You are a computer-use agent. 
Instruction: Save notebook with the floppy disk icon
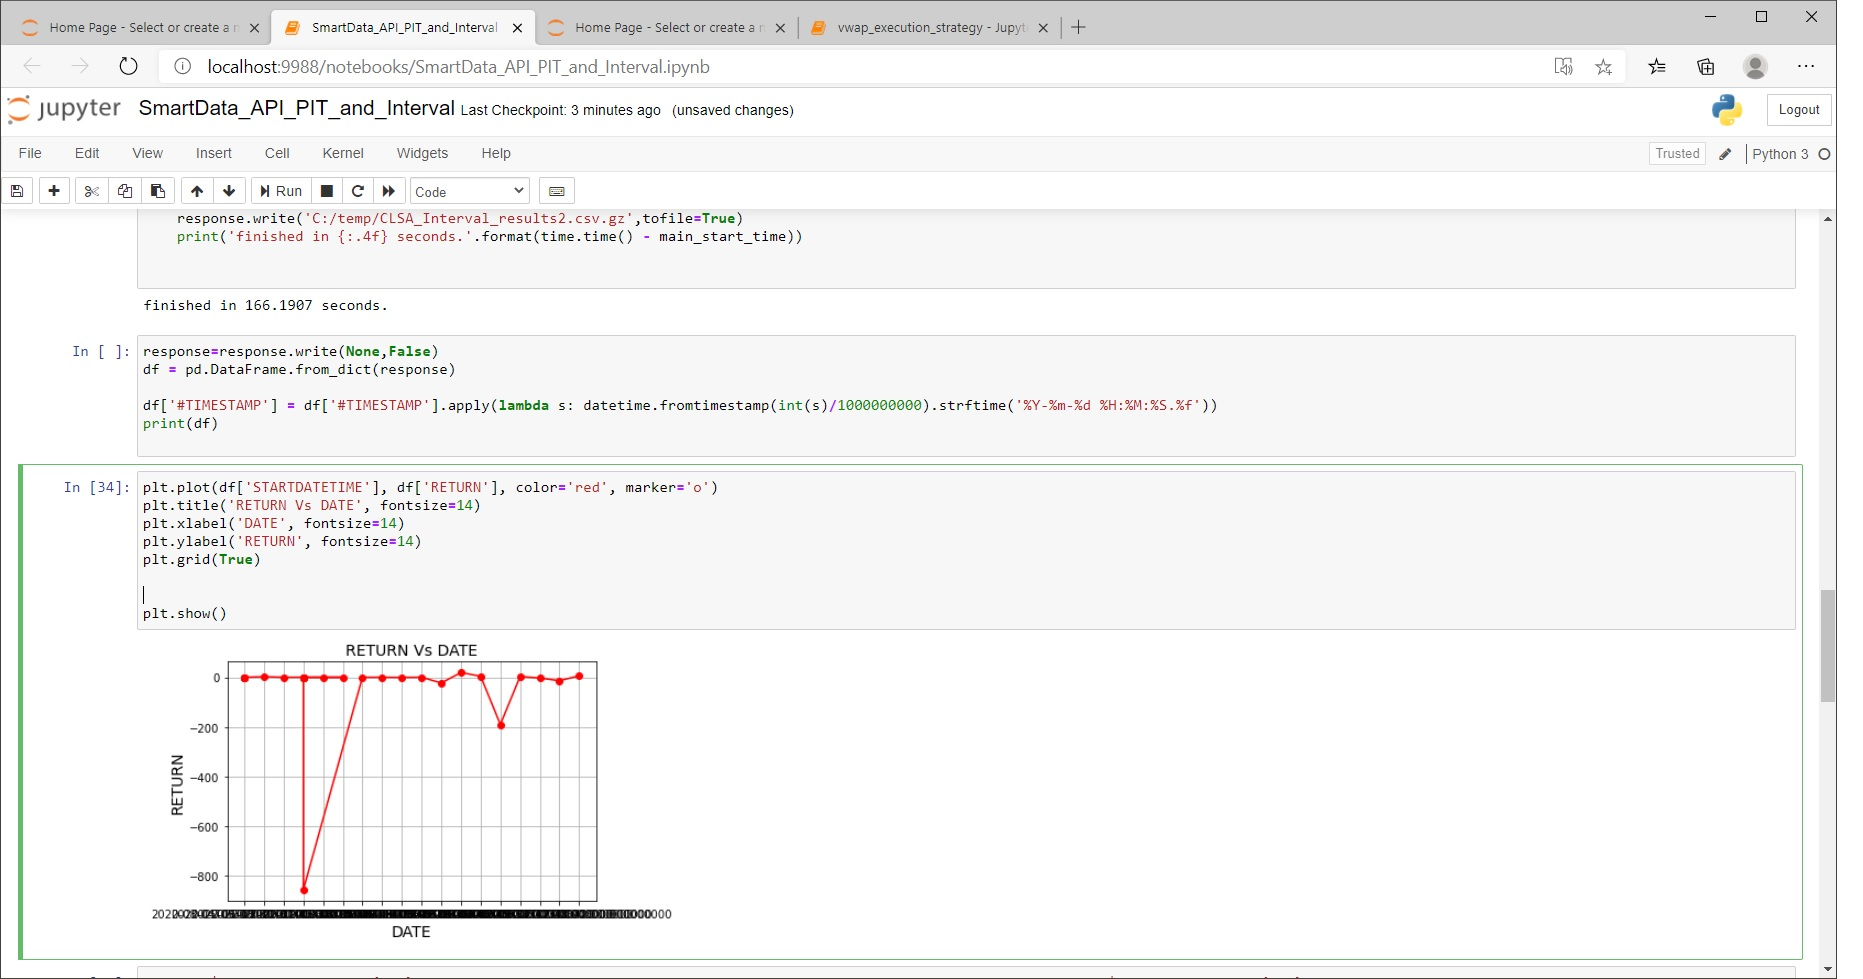pos(17,191)
